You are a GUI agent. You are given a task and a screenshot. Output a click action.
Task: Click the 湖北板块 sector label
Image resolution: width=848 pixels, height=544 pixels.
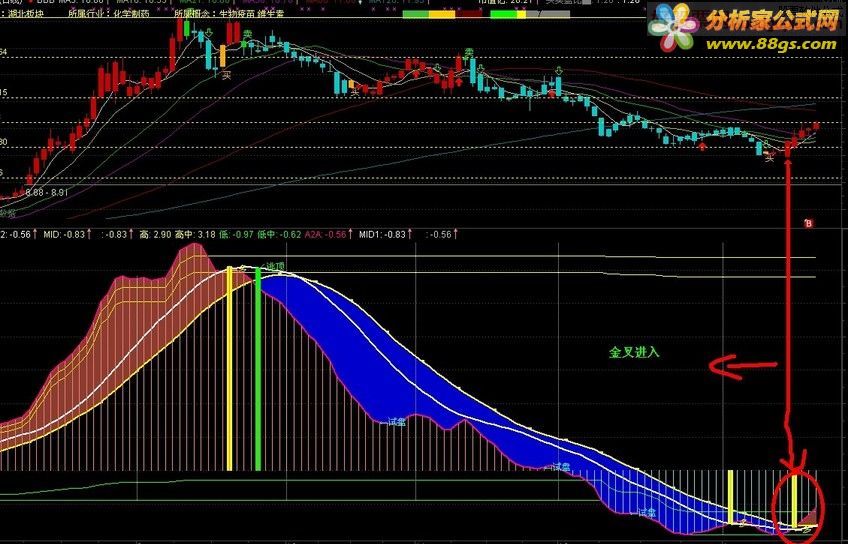pyautogui.click(x=25, y=14)
